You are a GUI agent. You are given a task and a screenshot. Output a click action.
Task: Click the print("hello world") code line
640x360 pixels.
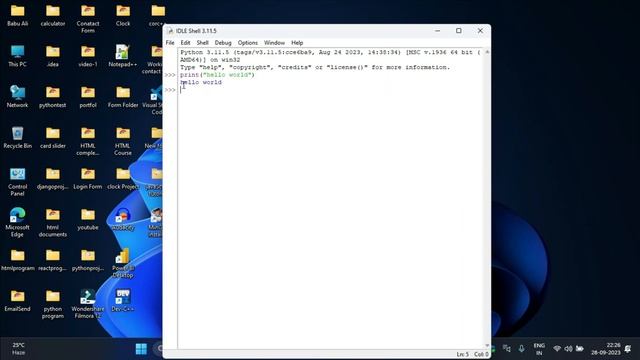217,75
